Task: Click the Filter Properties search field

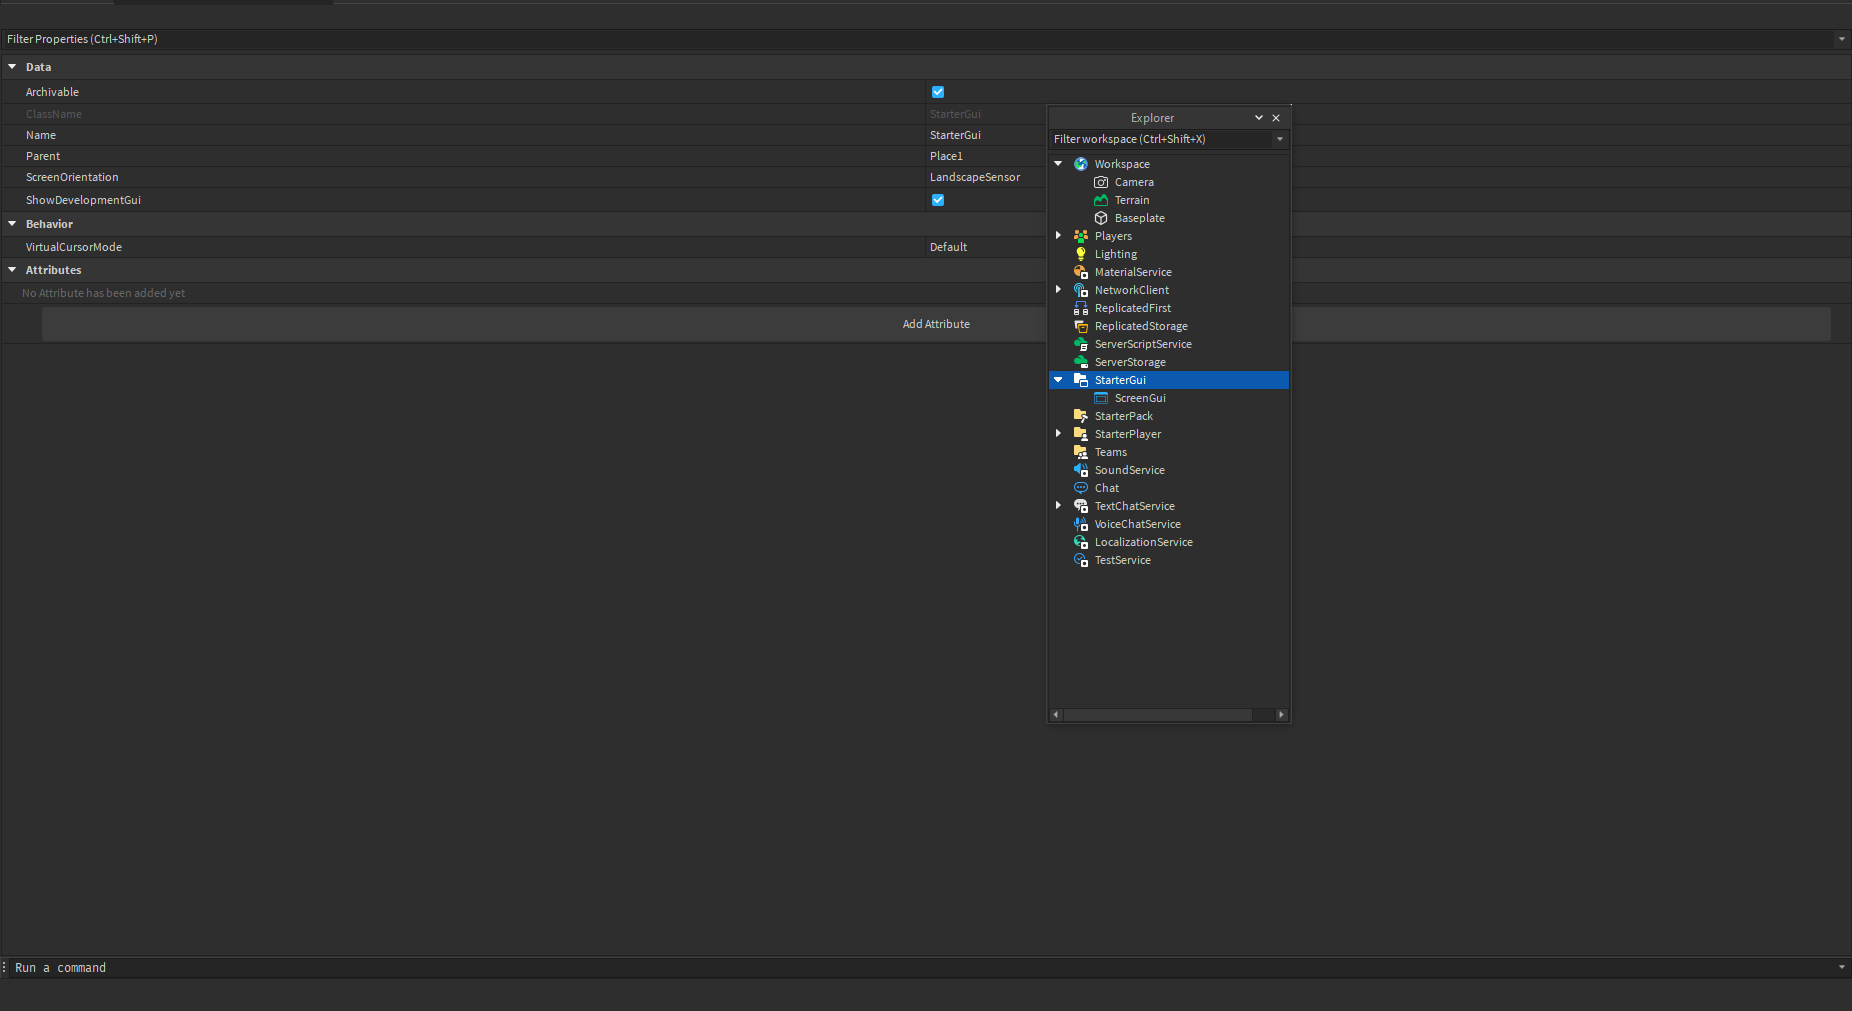Action: [918, 39]
